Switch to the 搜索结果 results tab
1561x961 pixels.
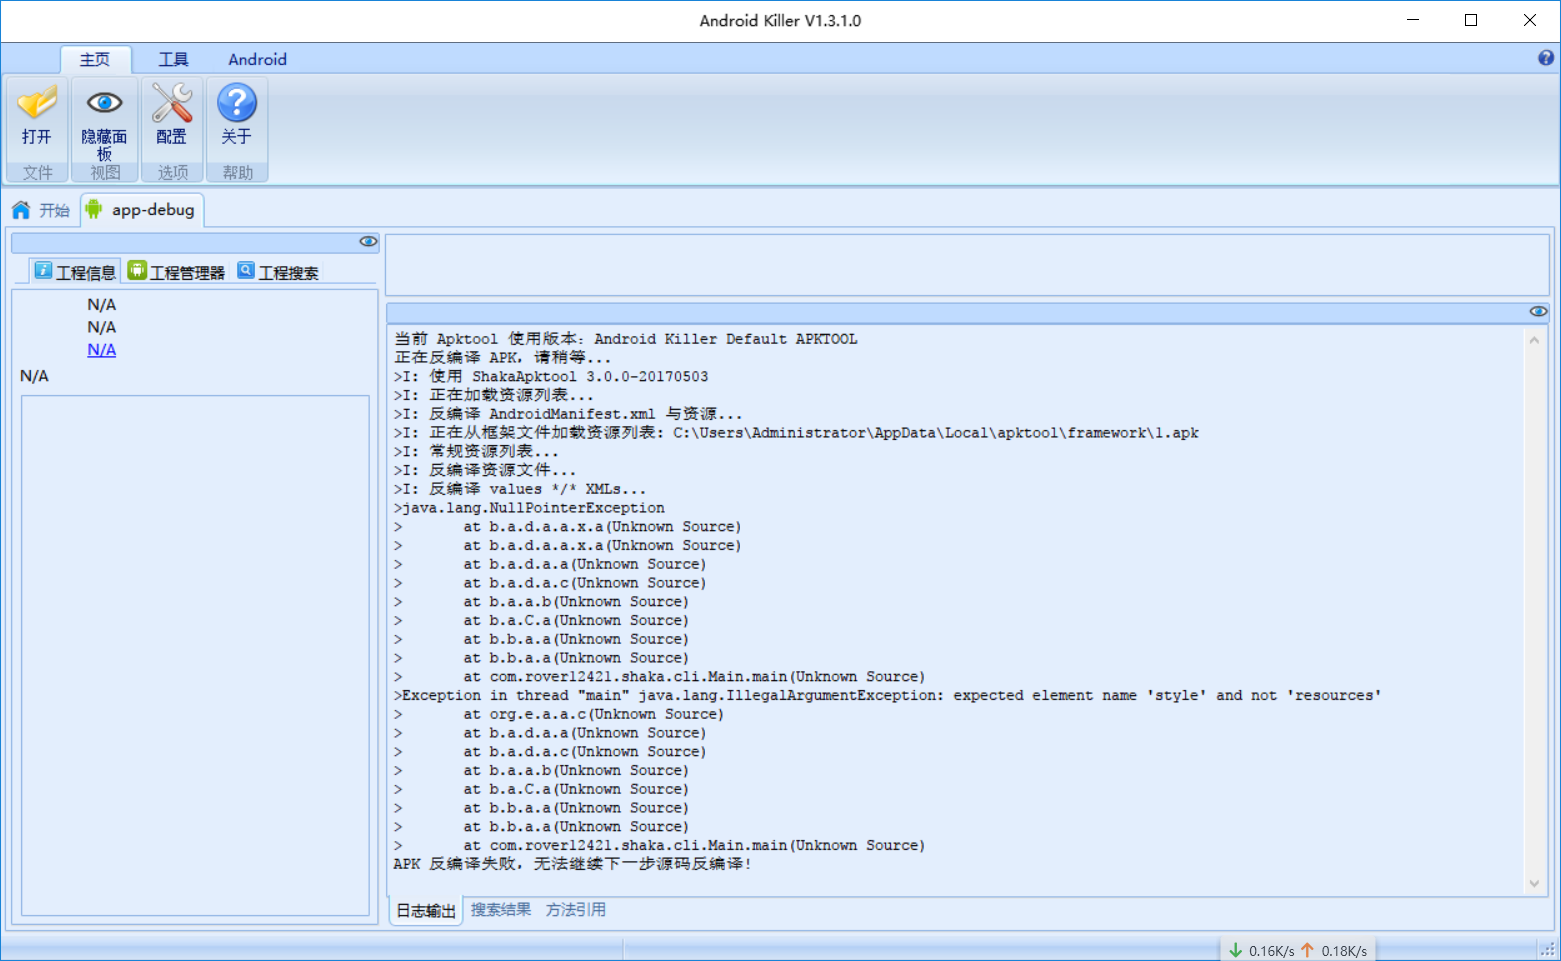click(501, 909)
